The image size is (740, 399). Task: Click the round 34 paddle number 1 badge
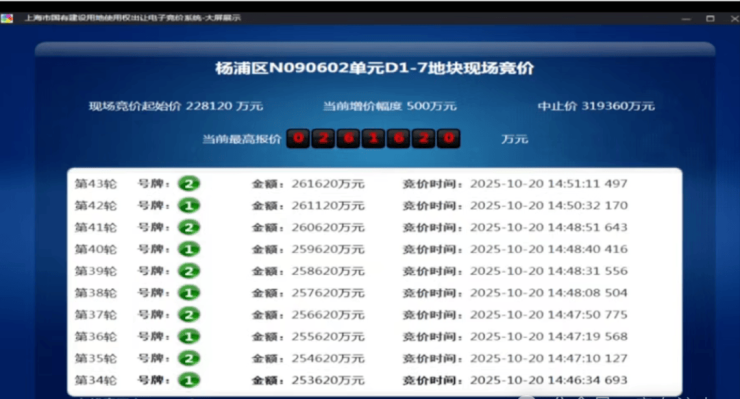(x=189, y=380)
